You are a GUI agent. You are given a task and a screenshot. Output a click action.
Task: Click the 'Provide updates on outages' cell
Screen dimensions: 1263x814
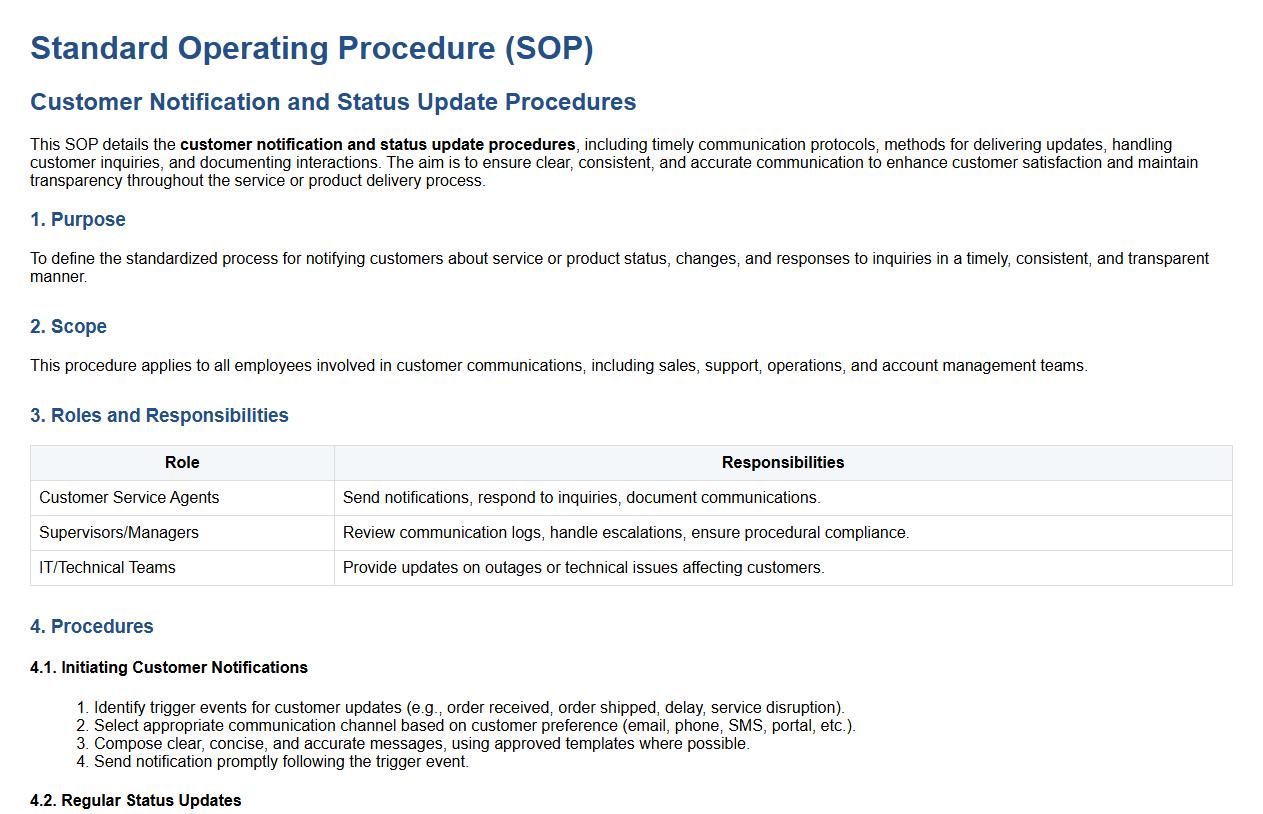coord(583,567)
